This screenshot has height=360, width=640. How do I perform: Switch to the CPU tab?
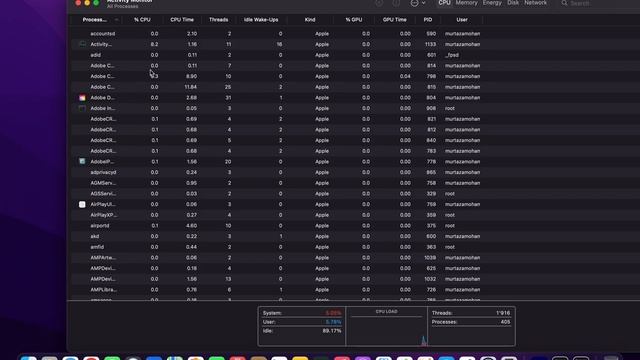click(x=444, y=3)
